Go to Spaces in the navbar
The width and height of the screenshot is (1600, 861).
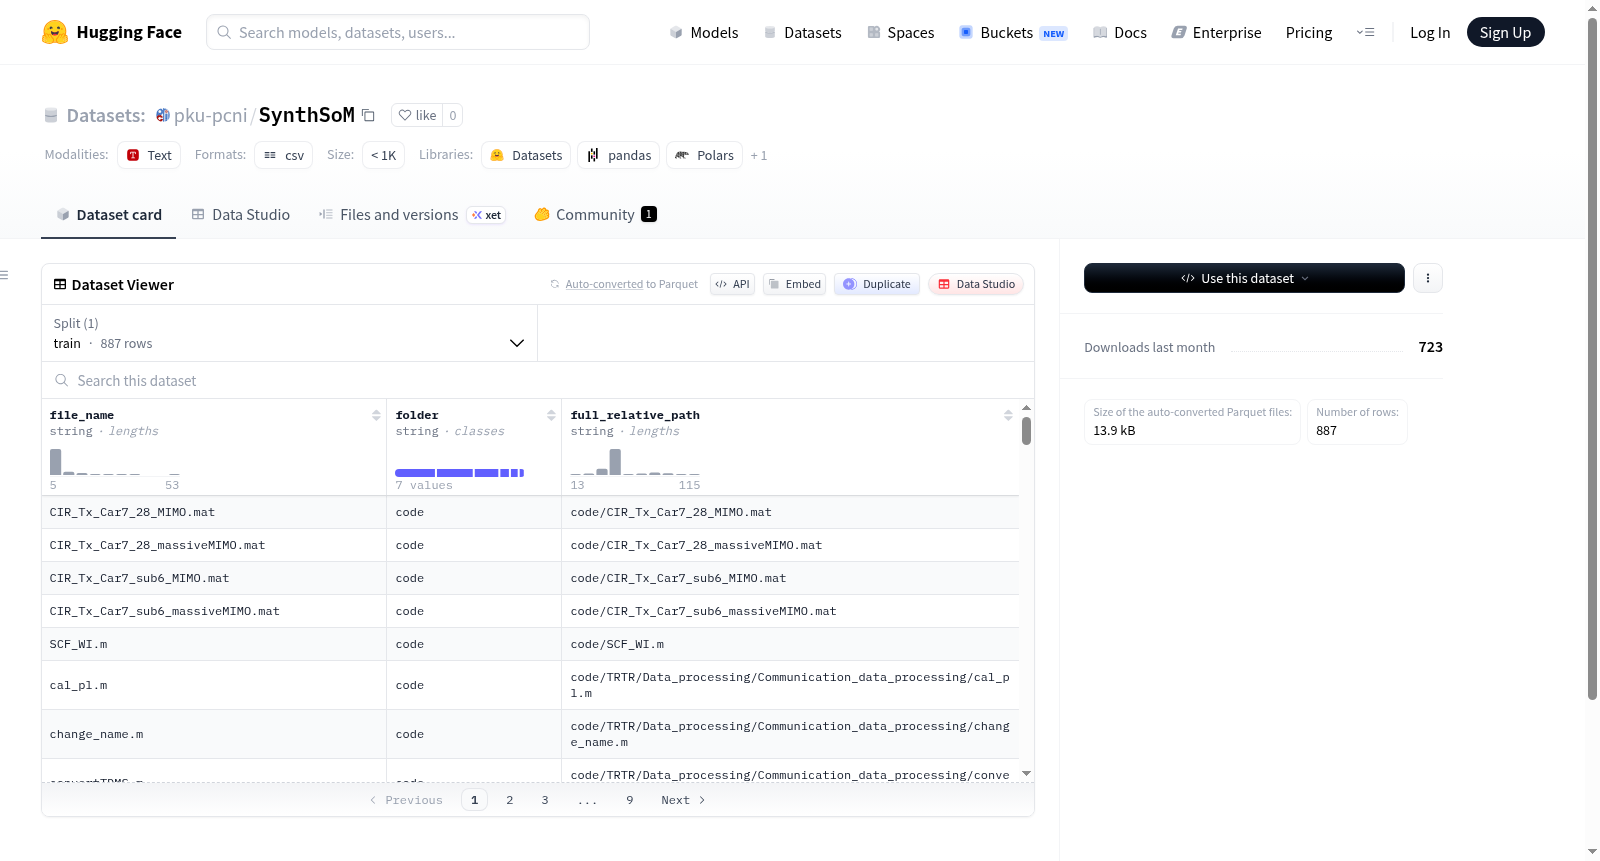[x=900, y=32]
